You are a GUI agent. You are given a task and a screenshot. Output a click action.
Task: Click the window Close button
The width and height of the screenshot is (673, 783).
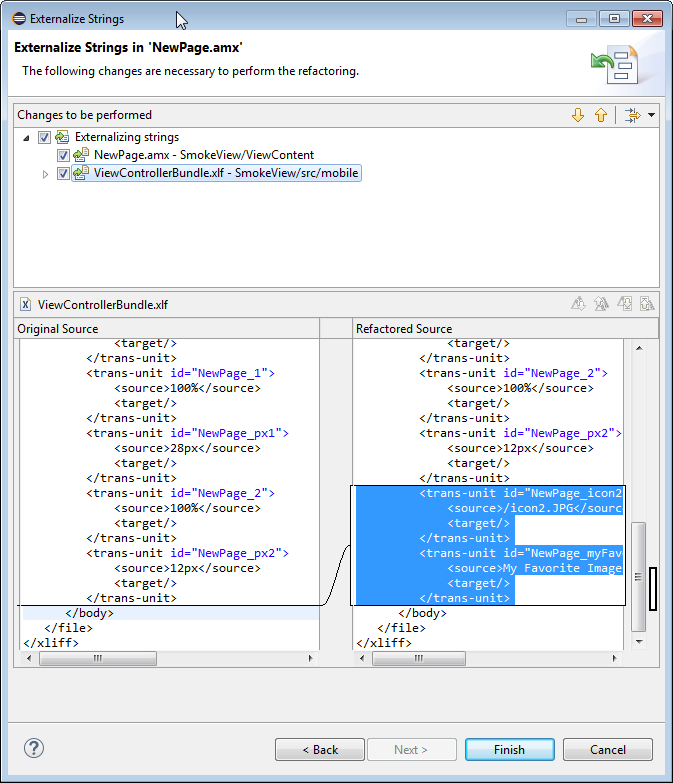(x=647, y=19)
